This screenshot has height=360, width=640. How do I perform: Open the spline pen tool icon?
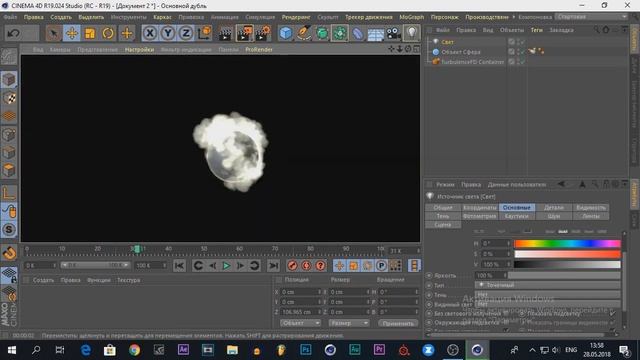point(304,33)
